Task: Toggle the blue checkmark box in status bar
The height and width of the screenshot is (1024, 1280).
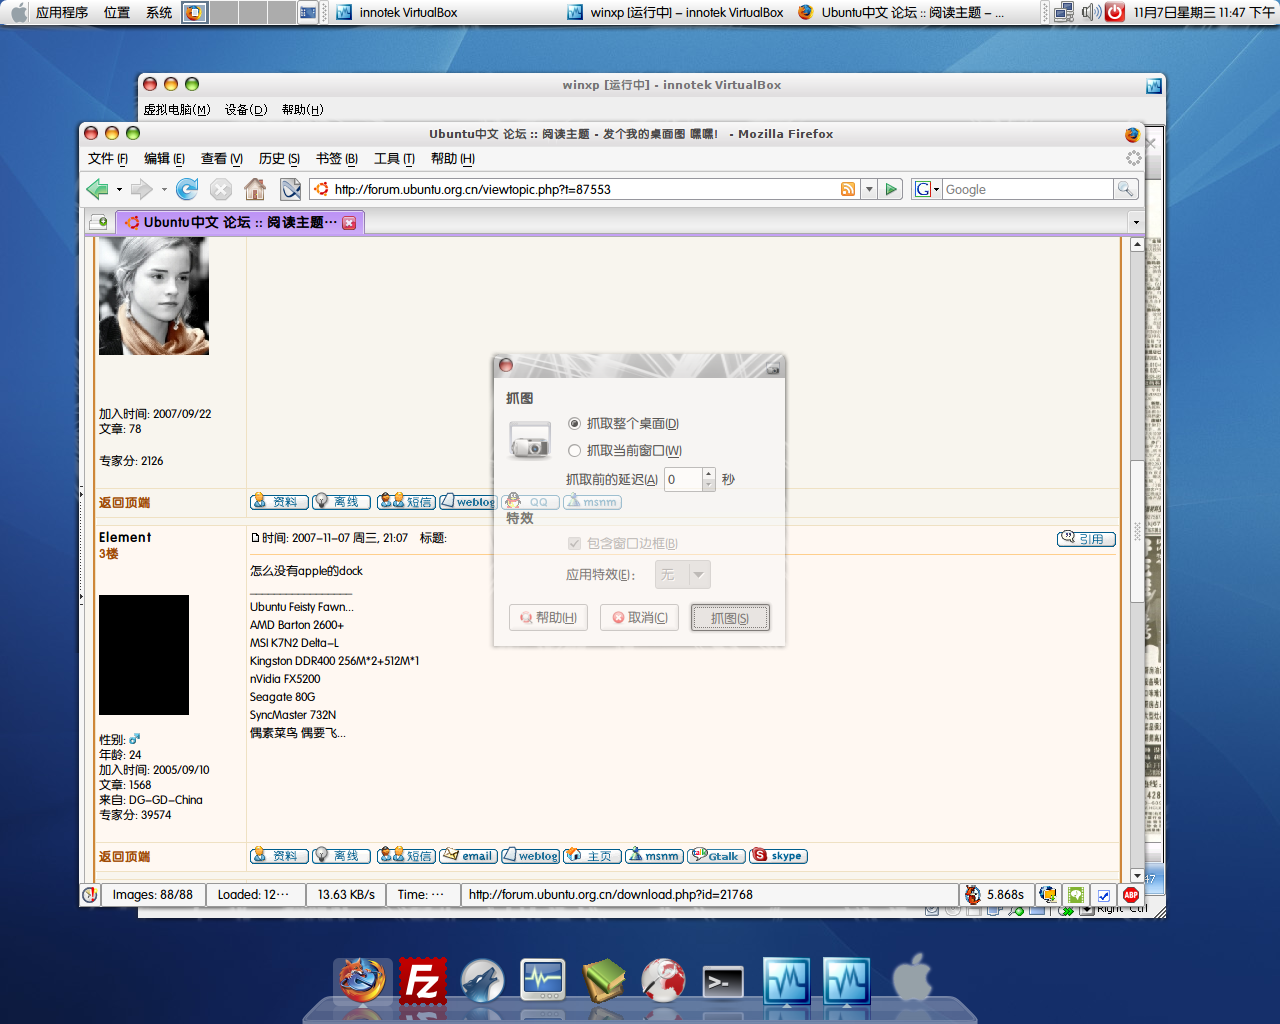Action: [x=1103, y=895]
